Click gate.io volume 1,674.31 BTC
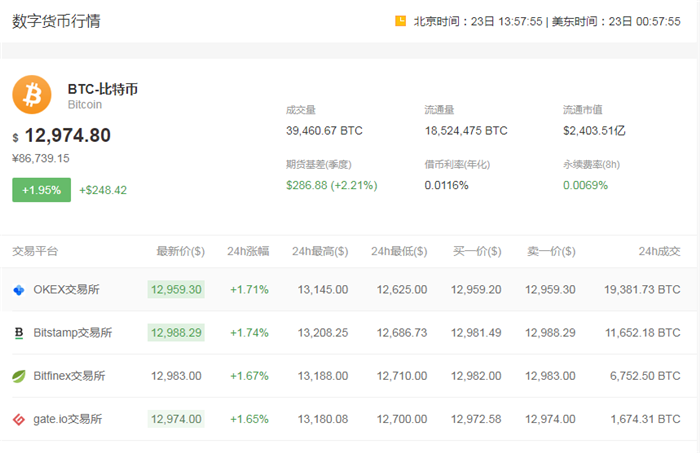Viewport: 700px width, 453px height. (x=646, y=420)
